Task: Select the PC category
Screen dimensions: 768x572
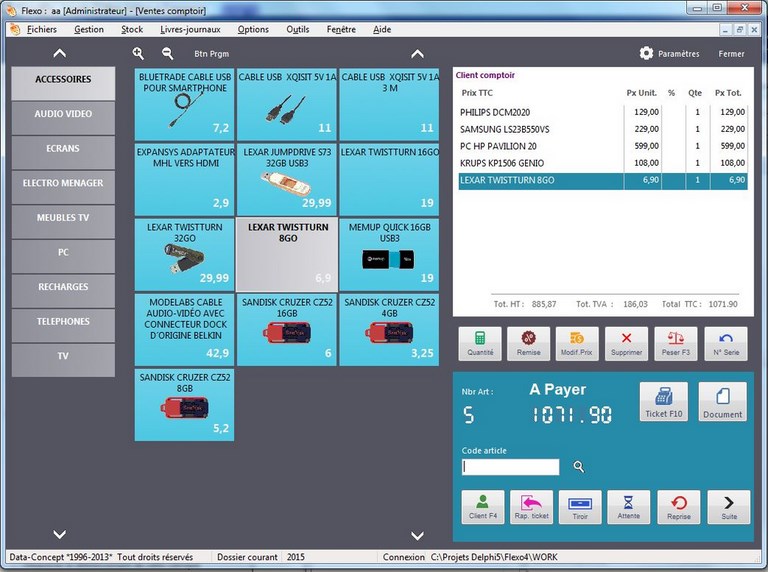Action: click(x=63, y=257)
